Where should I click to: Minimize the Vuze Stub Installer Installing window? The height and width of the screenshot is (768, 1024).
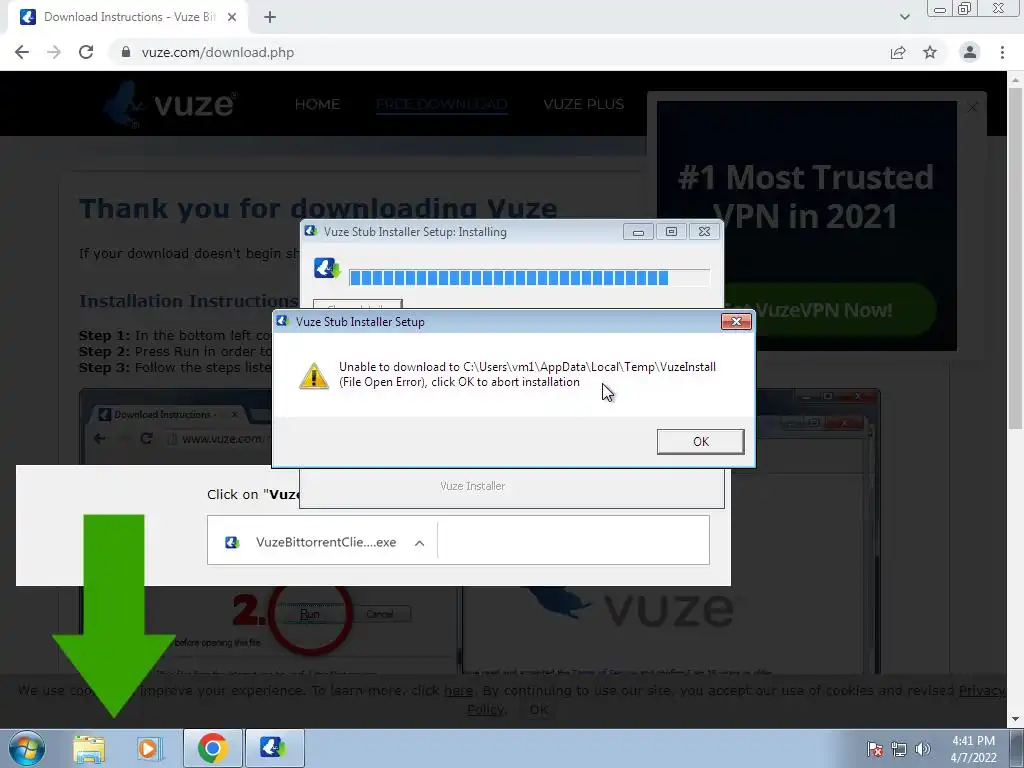tap(638, 232)
